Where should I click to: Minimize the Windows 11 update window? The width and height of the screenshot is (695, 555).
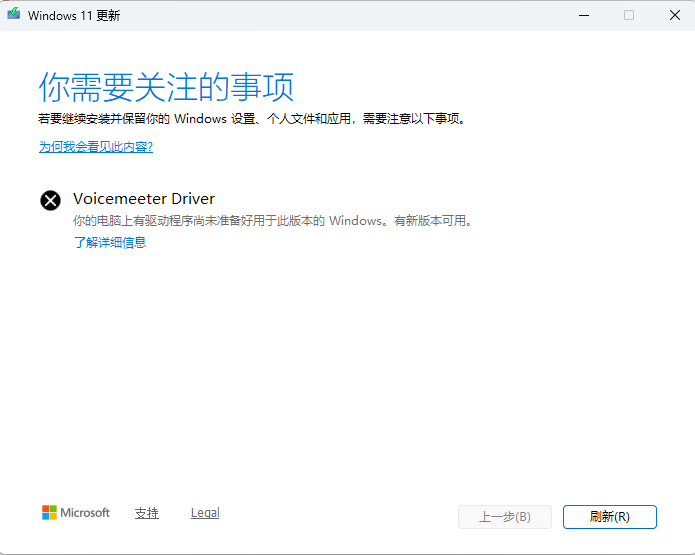584,16
